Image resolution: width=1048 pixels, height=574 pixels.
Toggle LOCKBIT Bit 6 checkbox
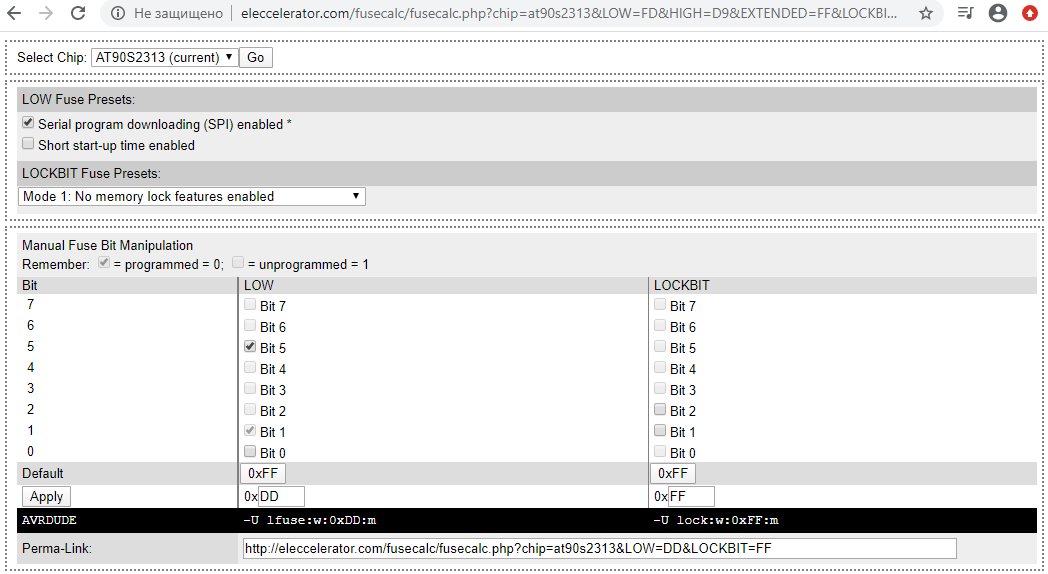(x=660, y=325)
